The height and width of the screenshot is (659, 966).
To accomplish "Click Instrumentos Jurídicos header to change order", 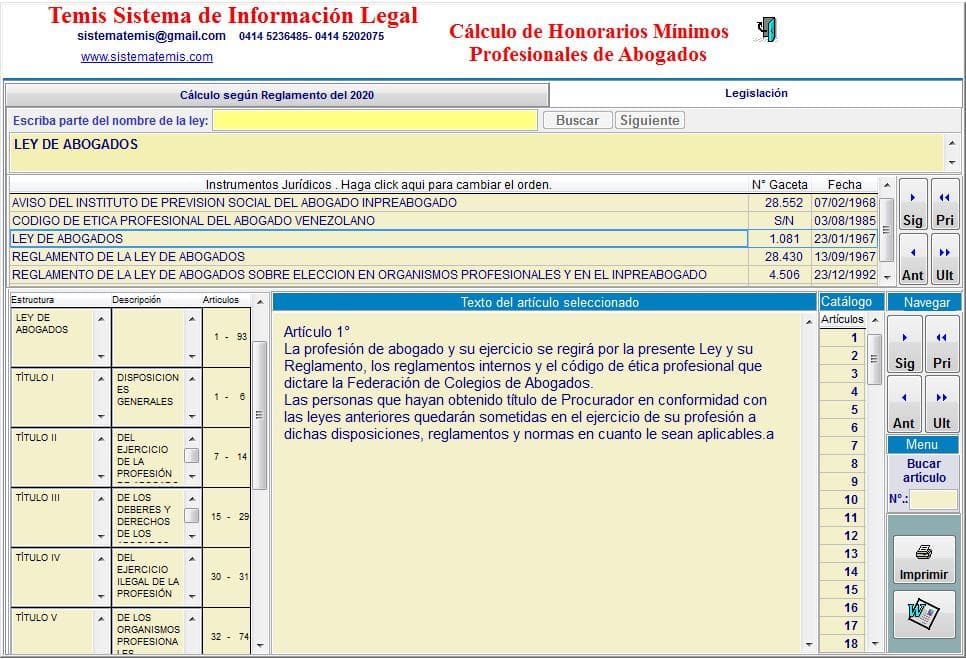I will pyautogui.click(x=378, y=185).
